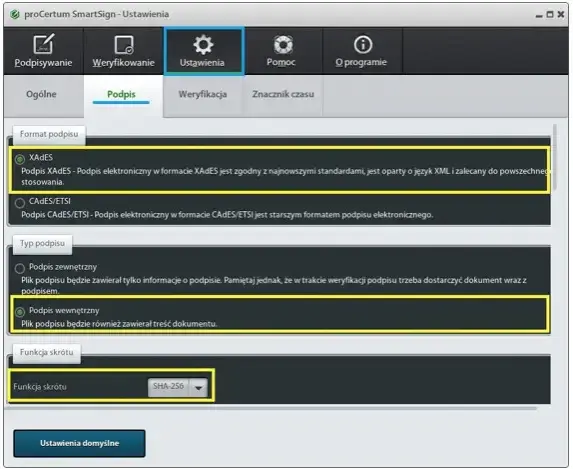This screenshot has width=573, height=469.
Task: Click the Ustawienia domyślne button
Action: [x=79, y=443]
